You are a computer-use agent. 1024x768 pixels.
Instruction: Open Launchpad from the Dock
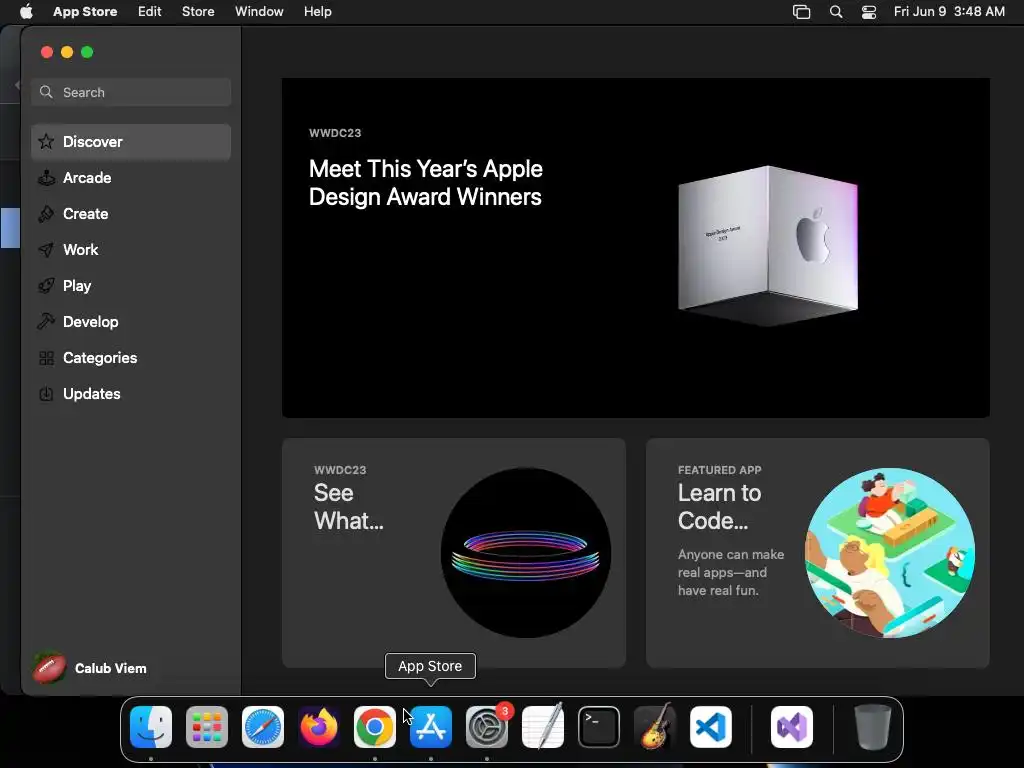(x=207, y=727)
